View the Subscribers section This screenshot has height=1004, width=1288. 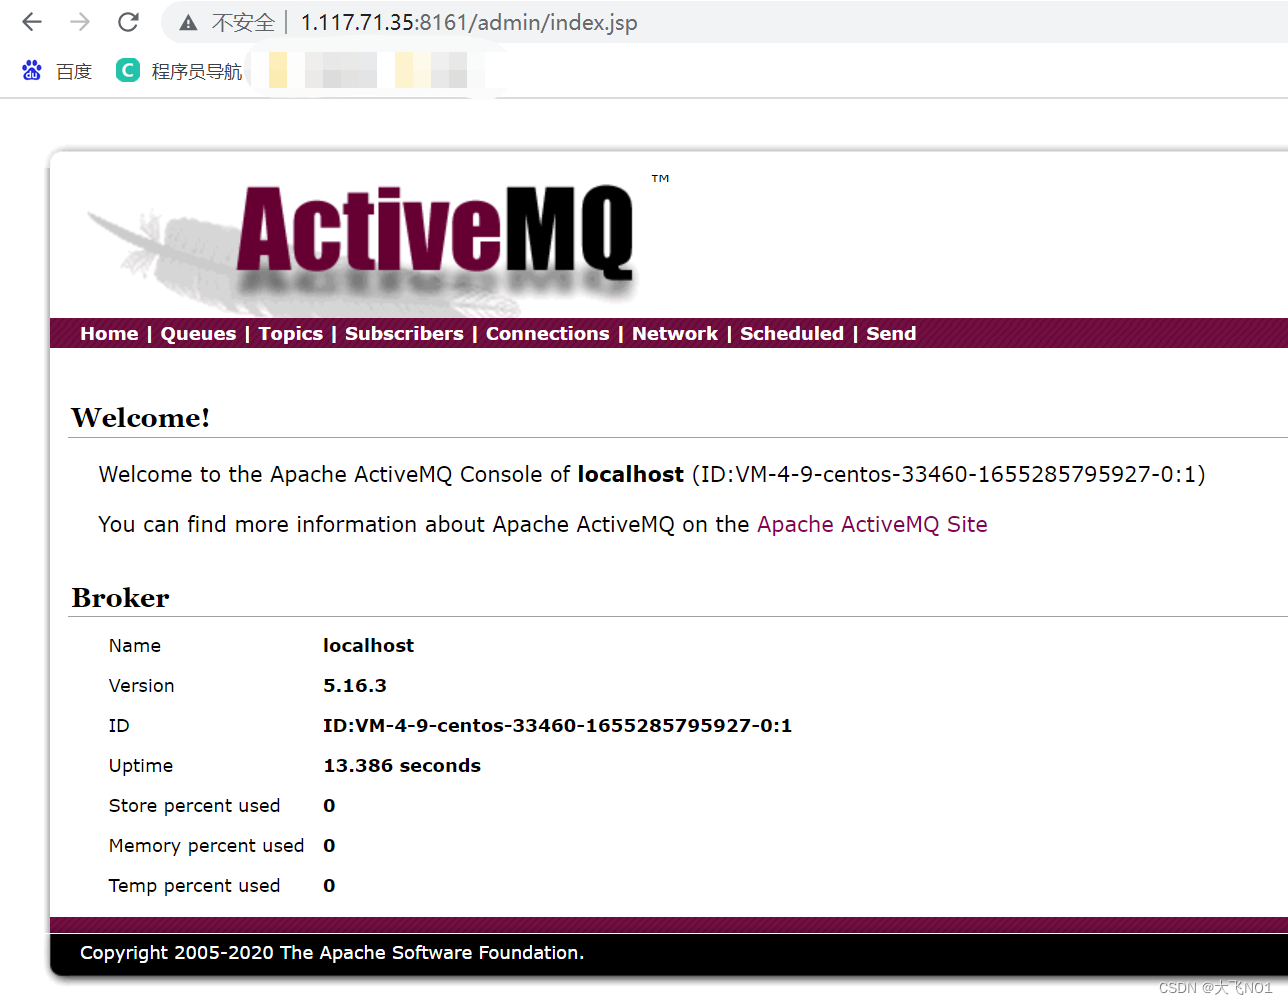coord(404,333)
